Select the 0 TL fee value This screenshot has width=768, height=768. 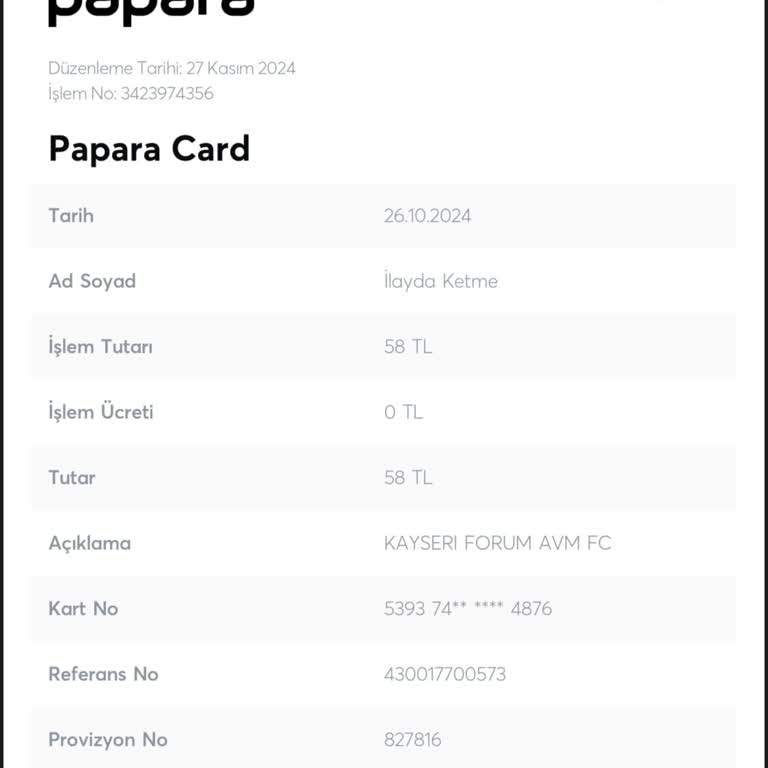point(403,412)
